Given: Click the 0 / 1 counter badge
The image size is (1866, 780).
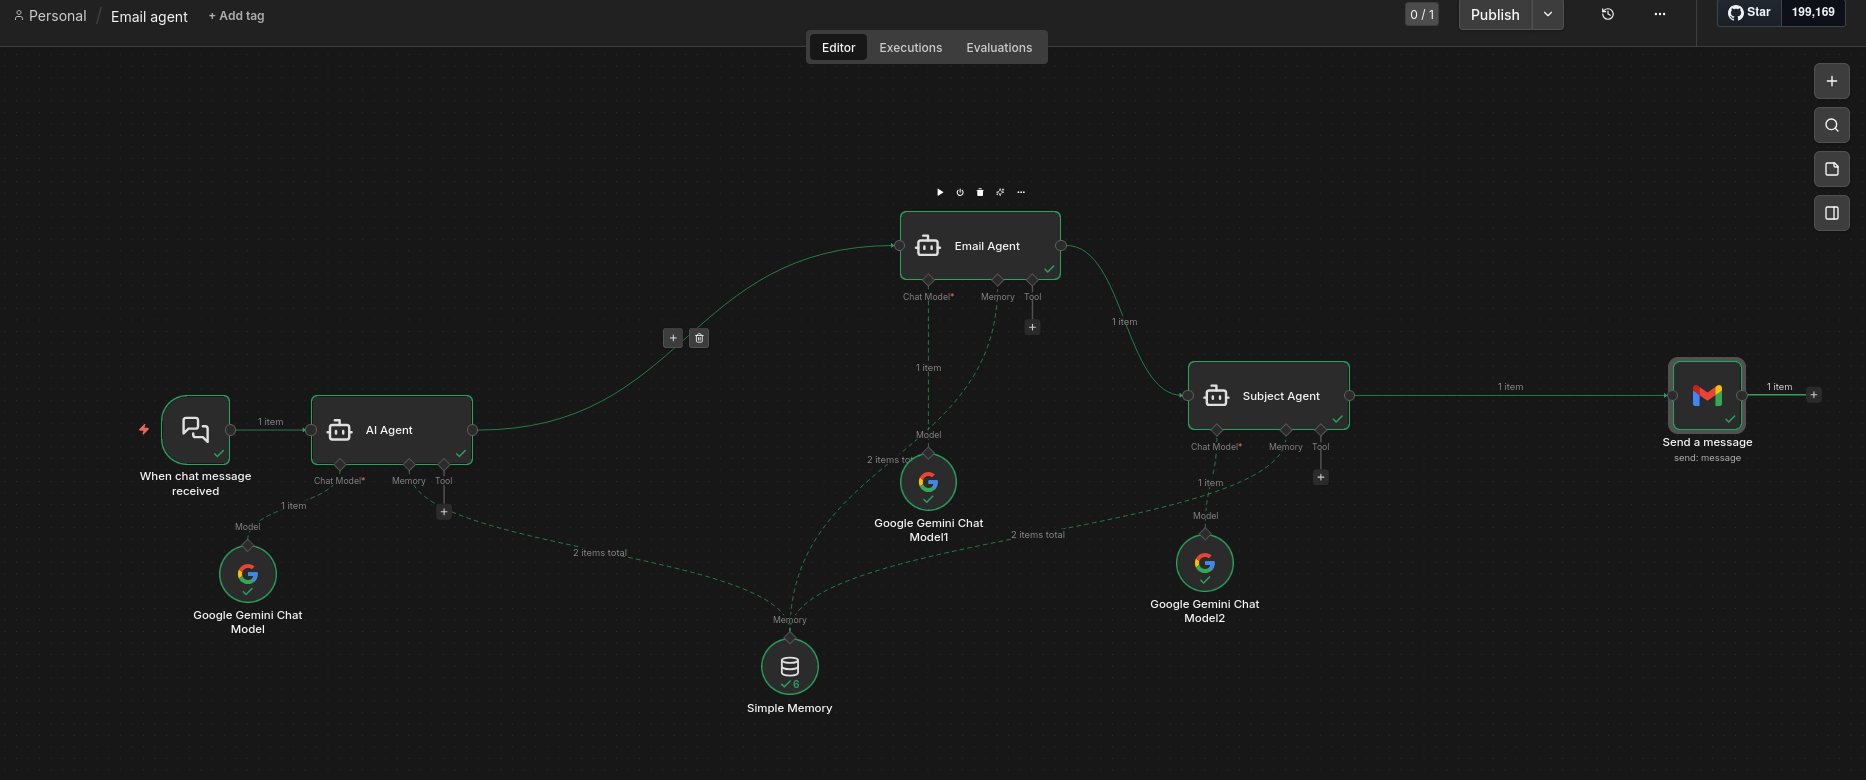Looking at the screenshot, I should 1422,14.
